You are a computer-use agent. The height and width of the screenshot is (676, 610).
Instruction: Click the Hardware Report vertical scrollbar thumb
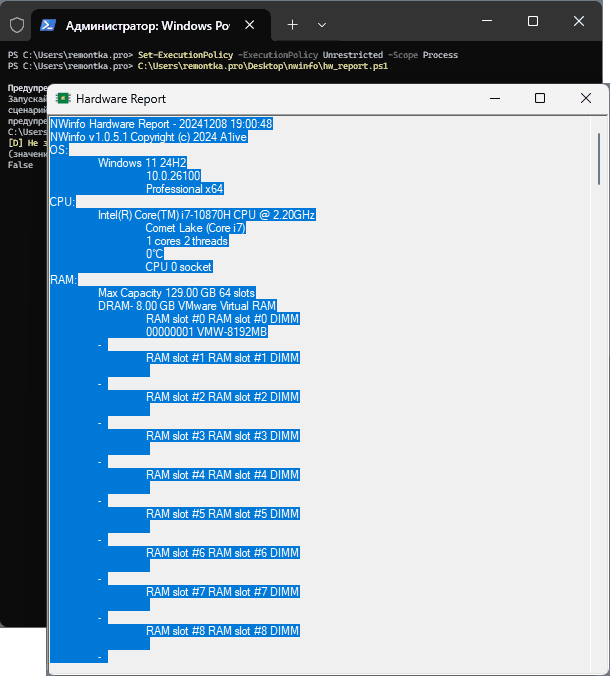click(x=599, y=159)
